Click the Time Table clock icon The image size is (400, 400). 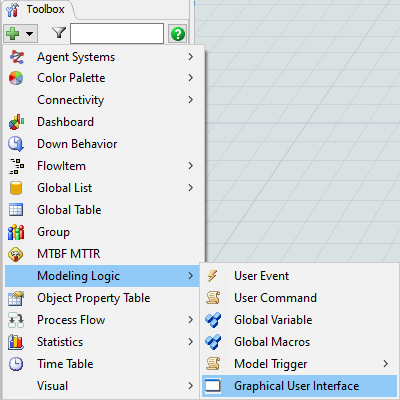[16, 364]
